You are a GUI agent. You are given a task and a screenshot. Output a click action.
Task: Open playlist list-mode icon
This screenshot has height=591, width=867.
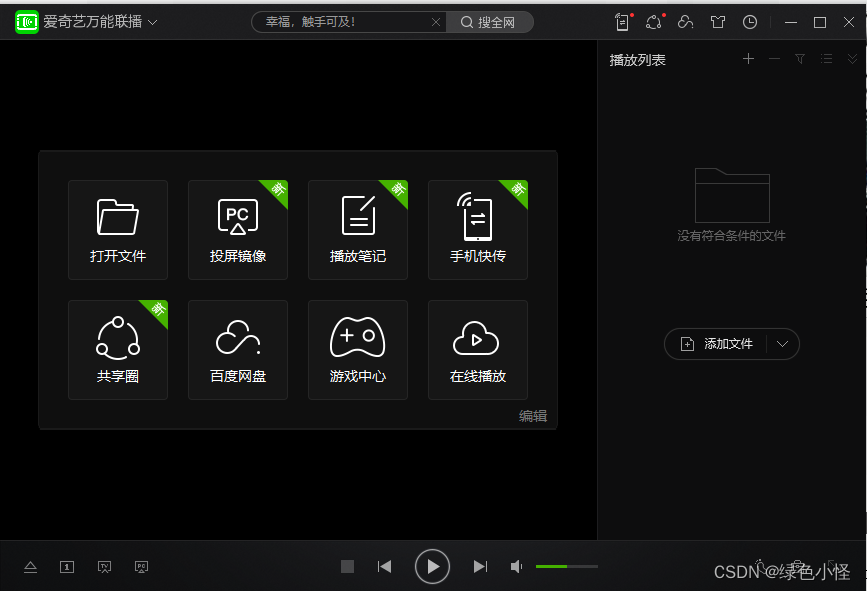pos(826,59)
